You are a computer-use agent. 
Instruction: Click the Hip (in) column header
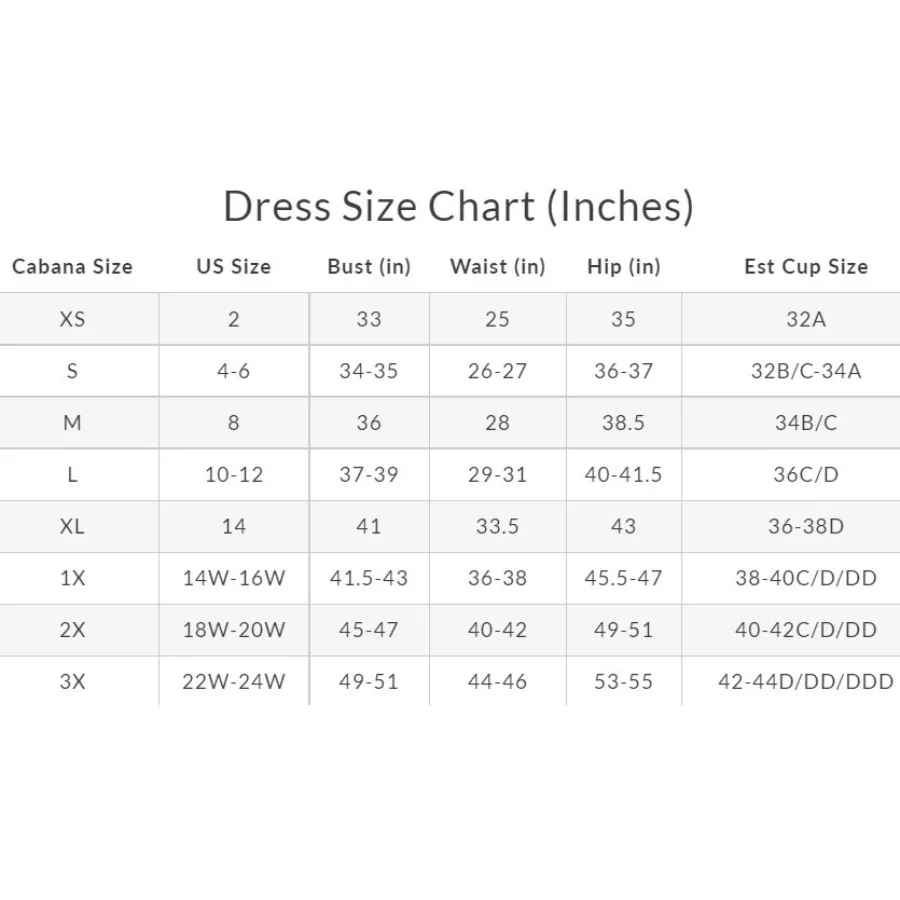623,267
